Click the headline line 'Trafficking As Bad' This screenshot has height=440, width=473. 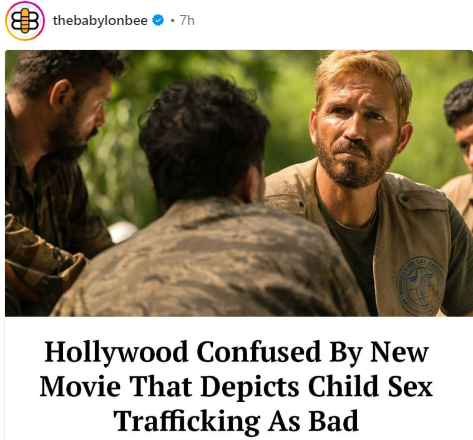coord(236,421)
